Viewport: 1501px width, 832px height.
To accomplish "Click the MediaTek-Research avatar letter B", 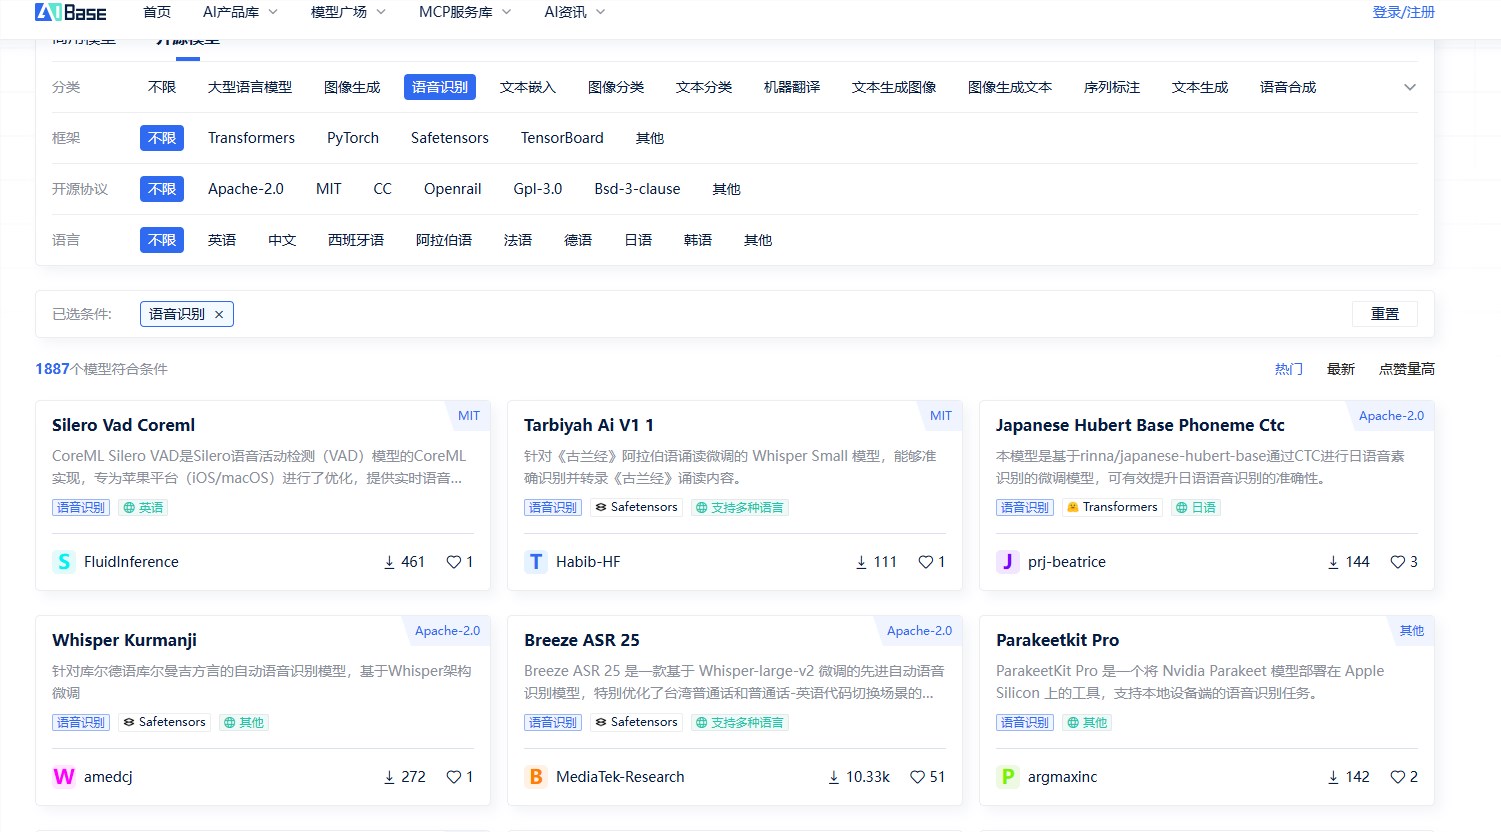I will click(x=536, y=777).
